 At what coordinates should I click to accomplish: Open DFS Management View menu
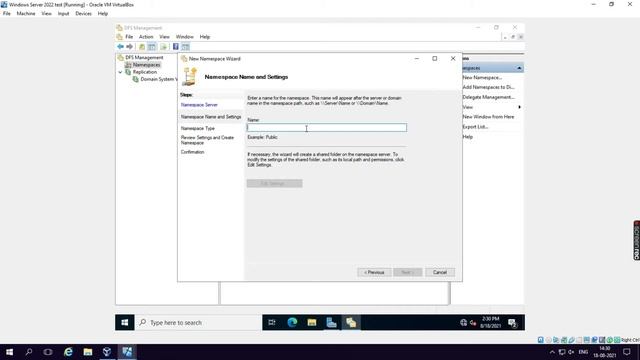[164, 37]
